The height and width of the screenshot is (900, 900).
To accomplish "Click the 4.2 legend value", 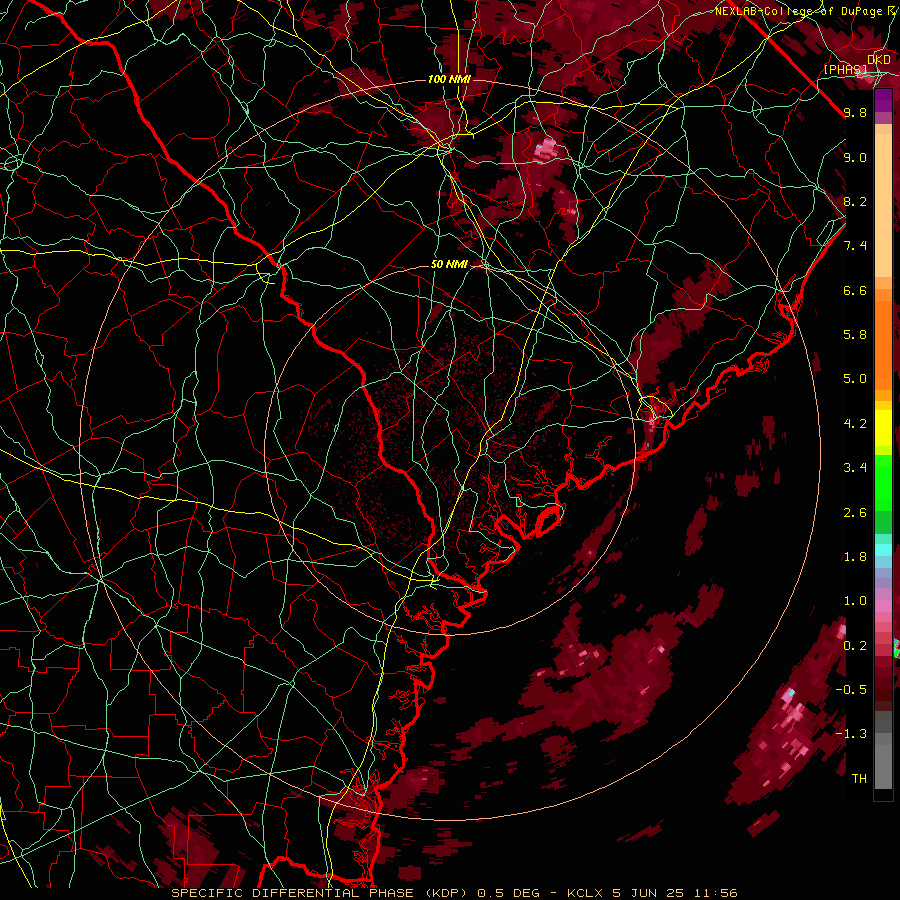I will tap(855, 424).
